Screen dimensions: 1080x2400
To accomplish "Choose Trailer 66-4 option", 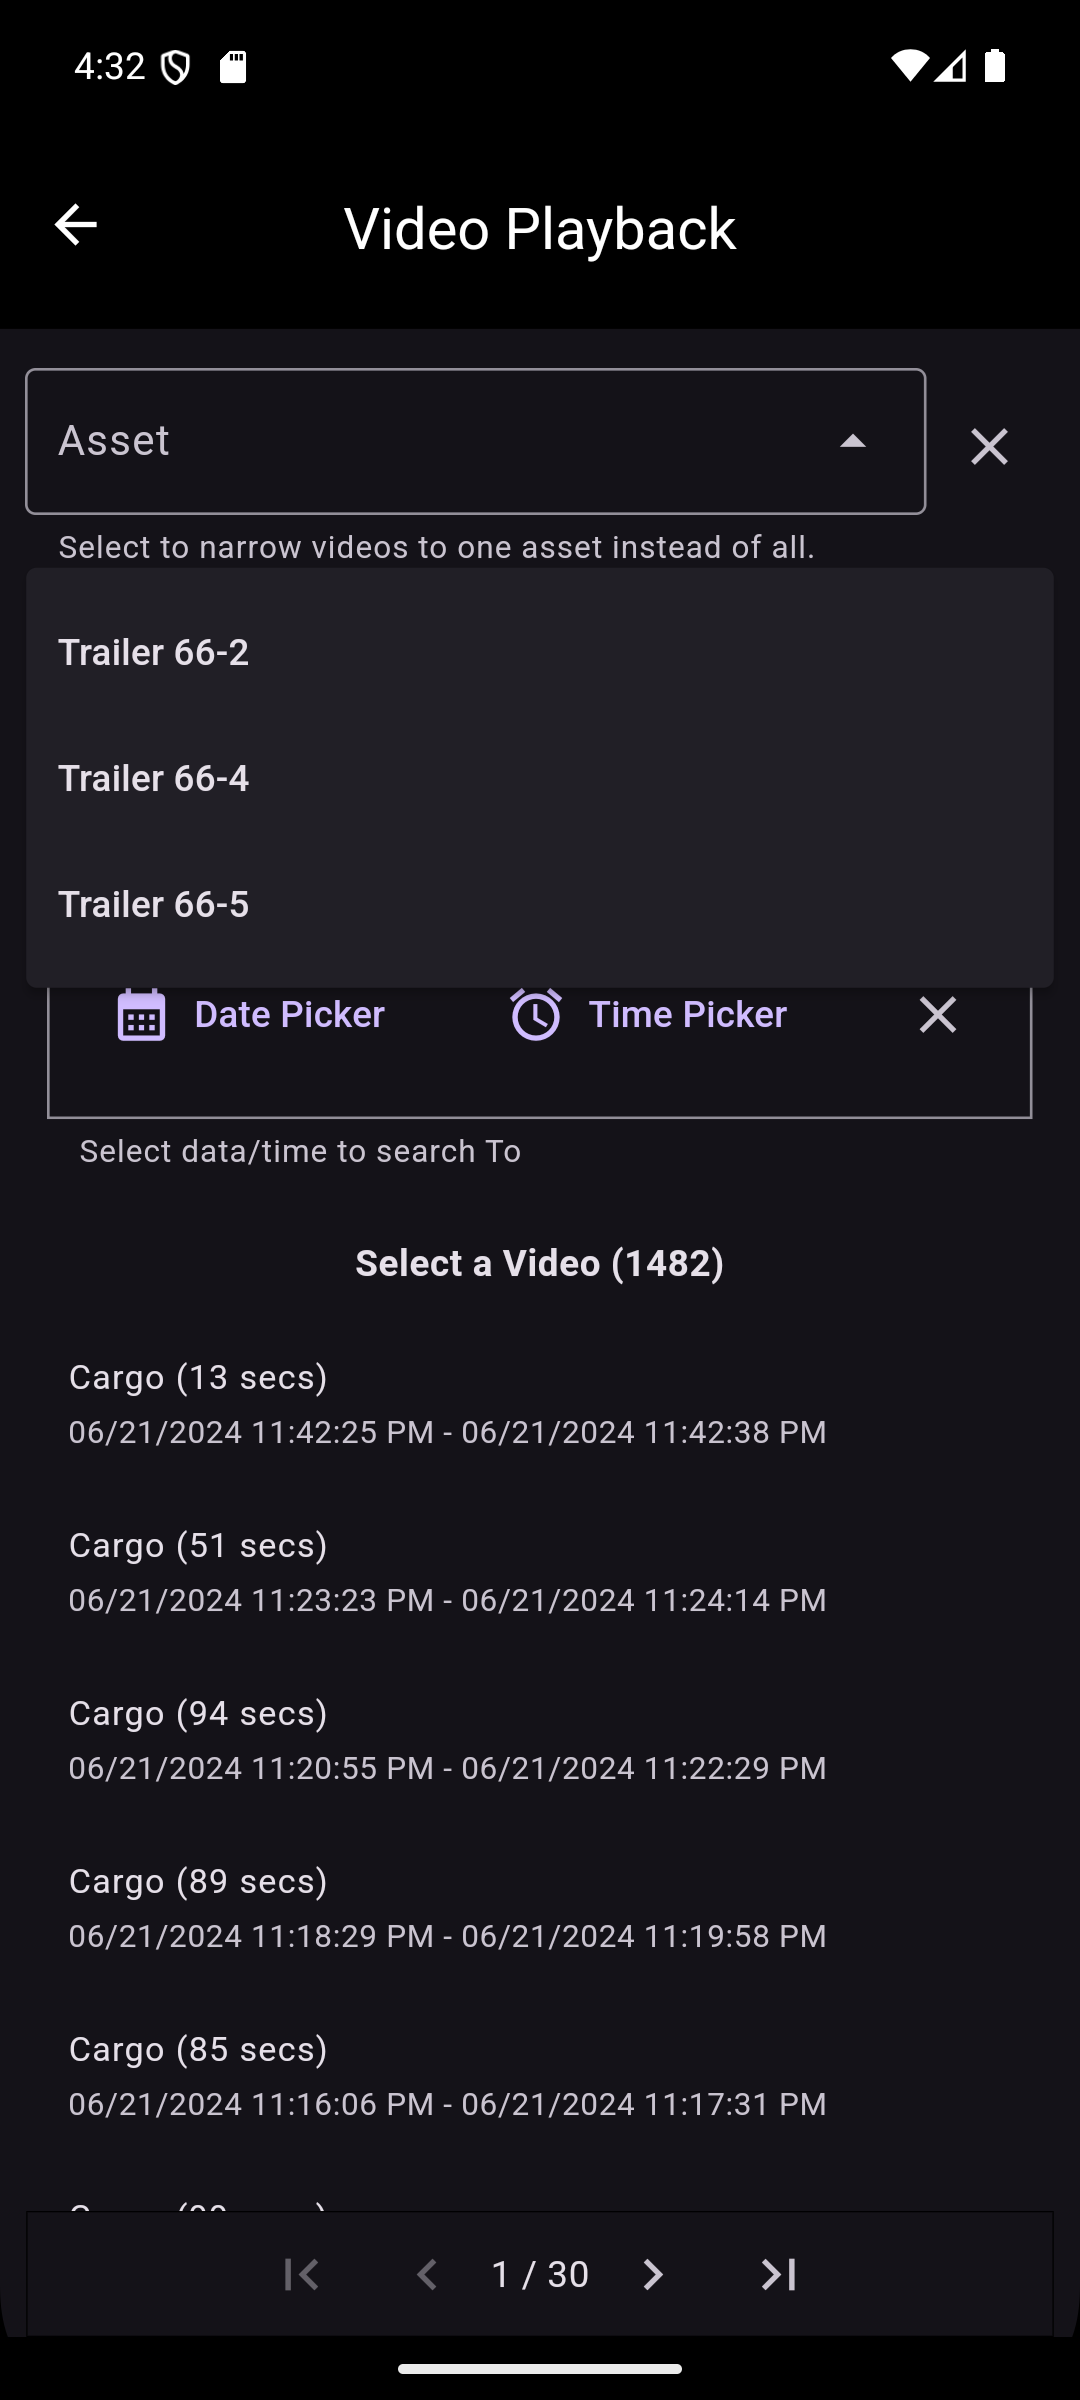I will point(154,778).
